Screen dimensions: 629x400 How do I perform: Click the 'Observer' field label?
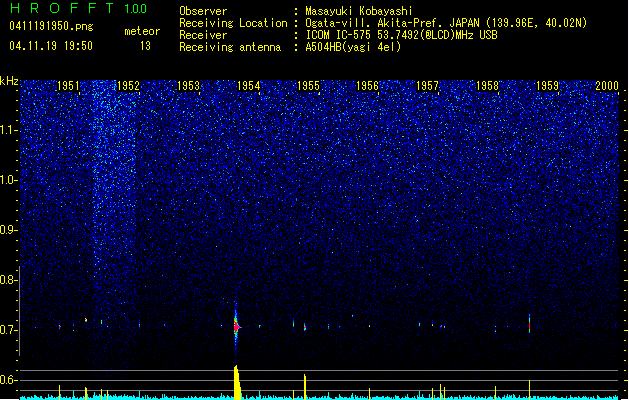point(203,11)
